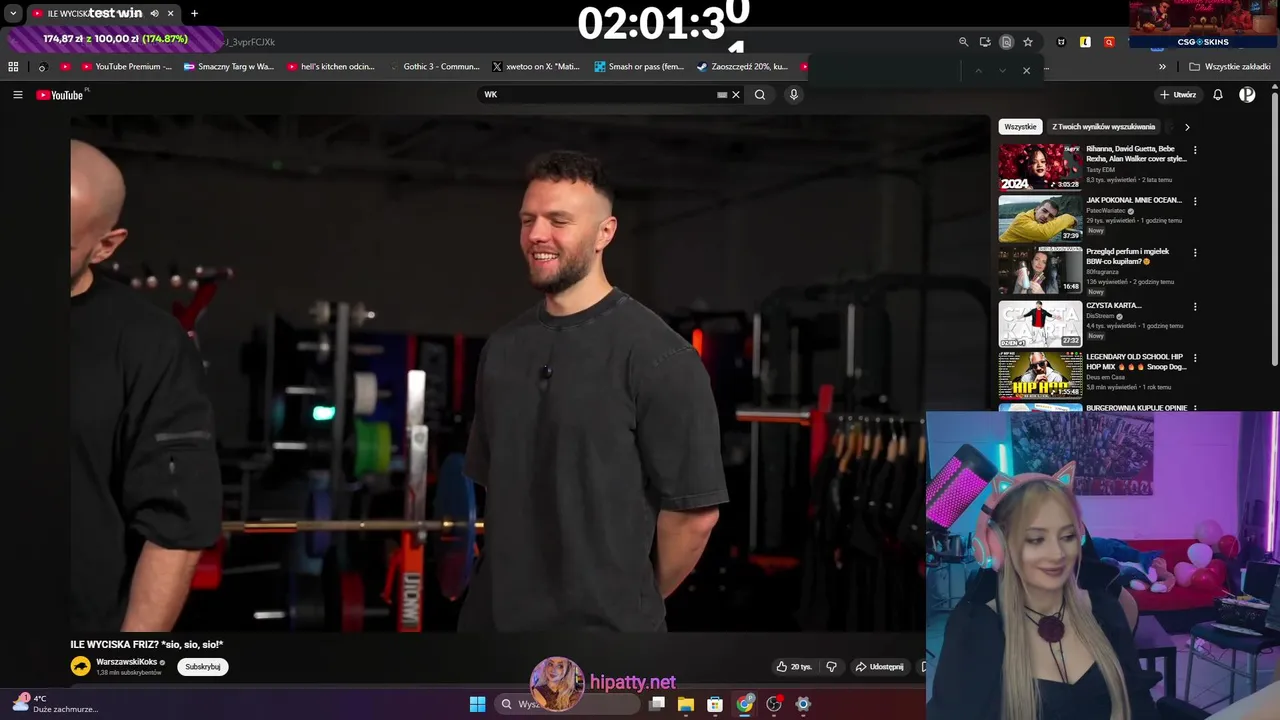Bookmark this page with the star icon

point(1028,42)
